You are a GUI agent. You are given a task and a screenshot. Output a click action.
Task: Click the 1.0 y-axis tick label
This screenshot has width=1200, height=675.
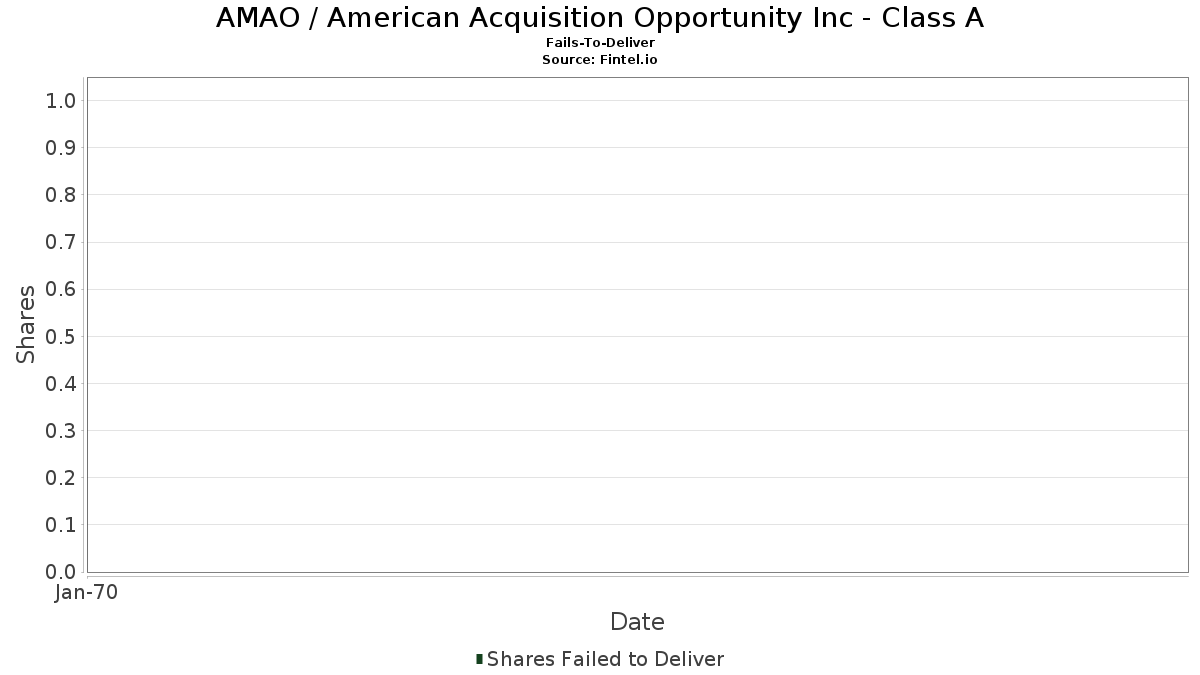[x=61, y=101]
